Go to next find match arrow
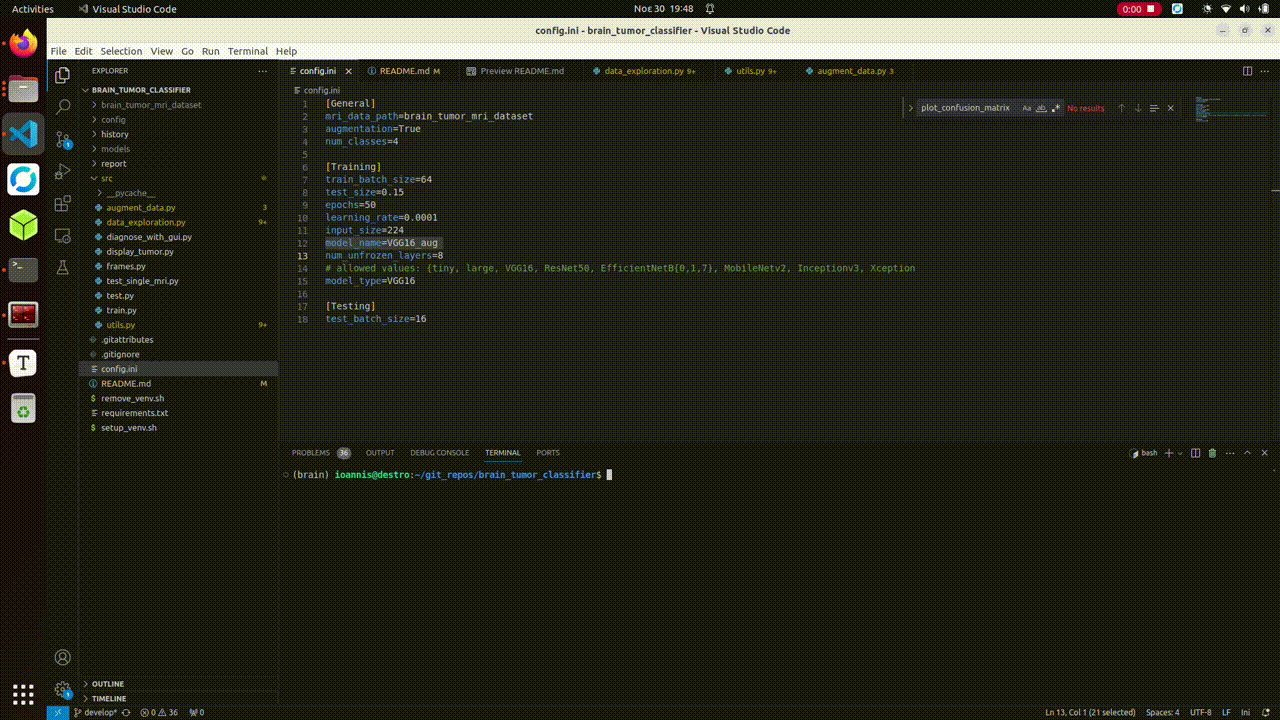1280x720 pixels. click(1137, 108)
